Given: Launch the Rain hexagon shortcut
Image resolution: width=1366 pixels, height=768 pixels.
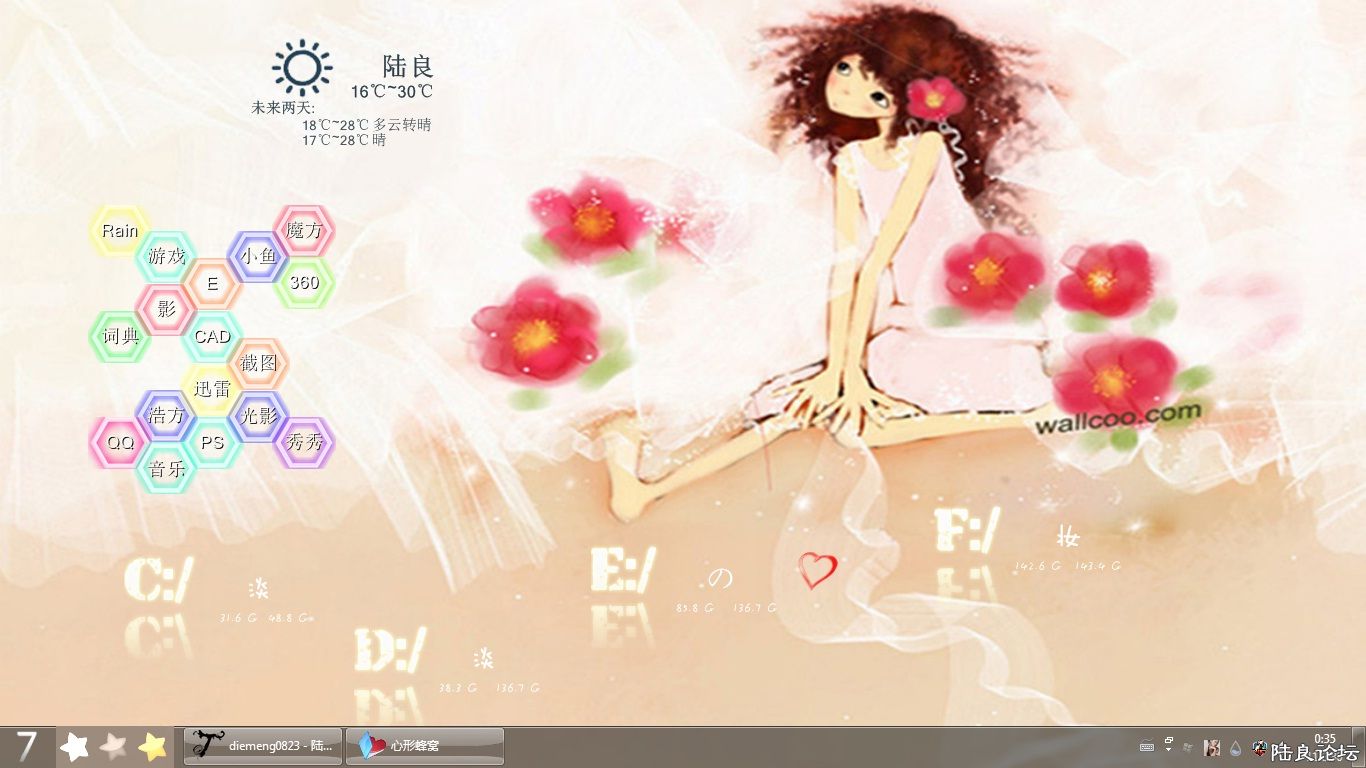Looking at the screenshot, I should pos(120,231).
